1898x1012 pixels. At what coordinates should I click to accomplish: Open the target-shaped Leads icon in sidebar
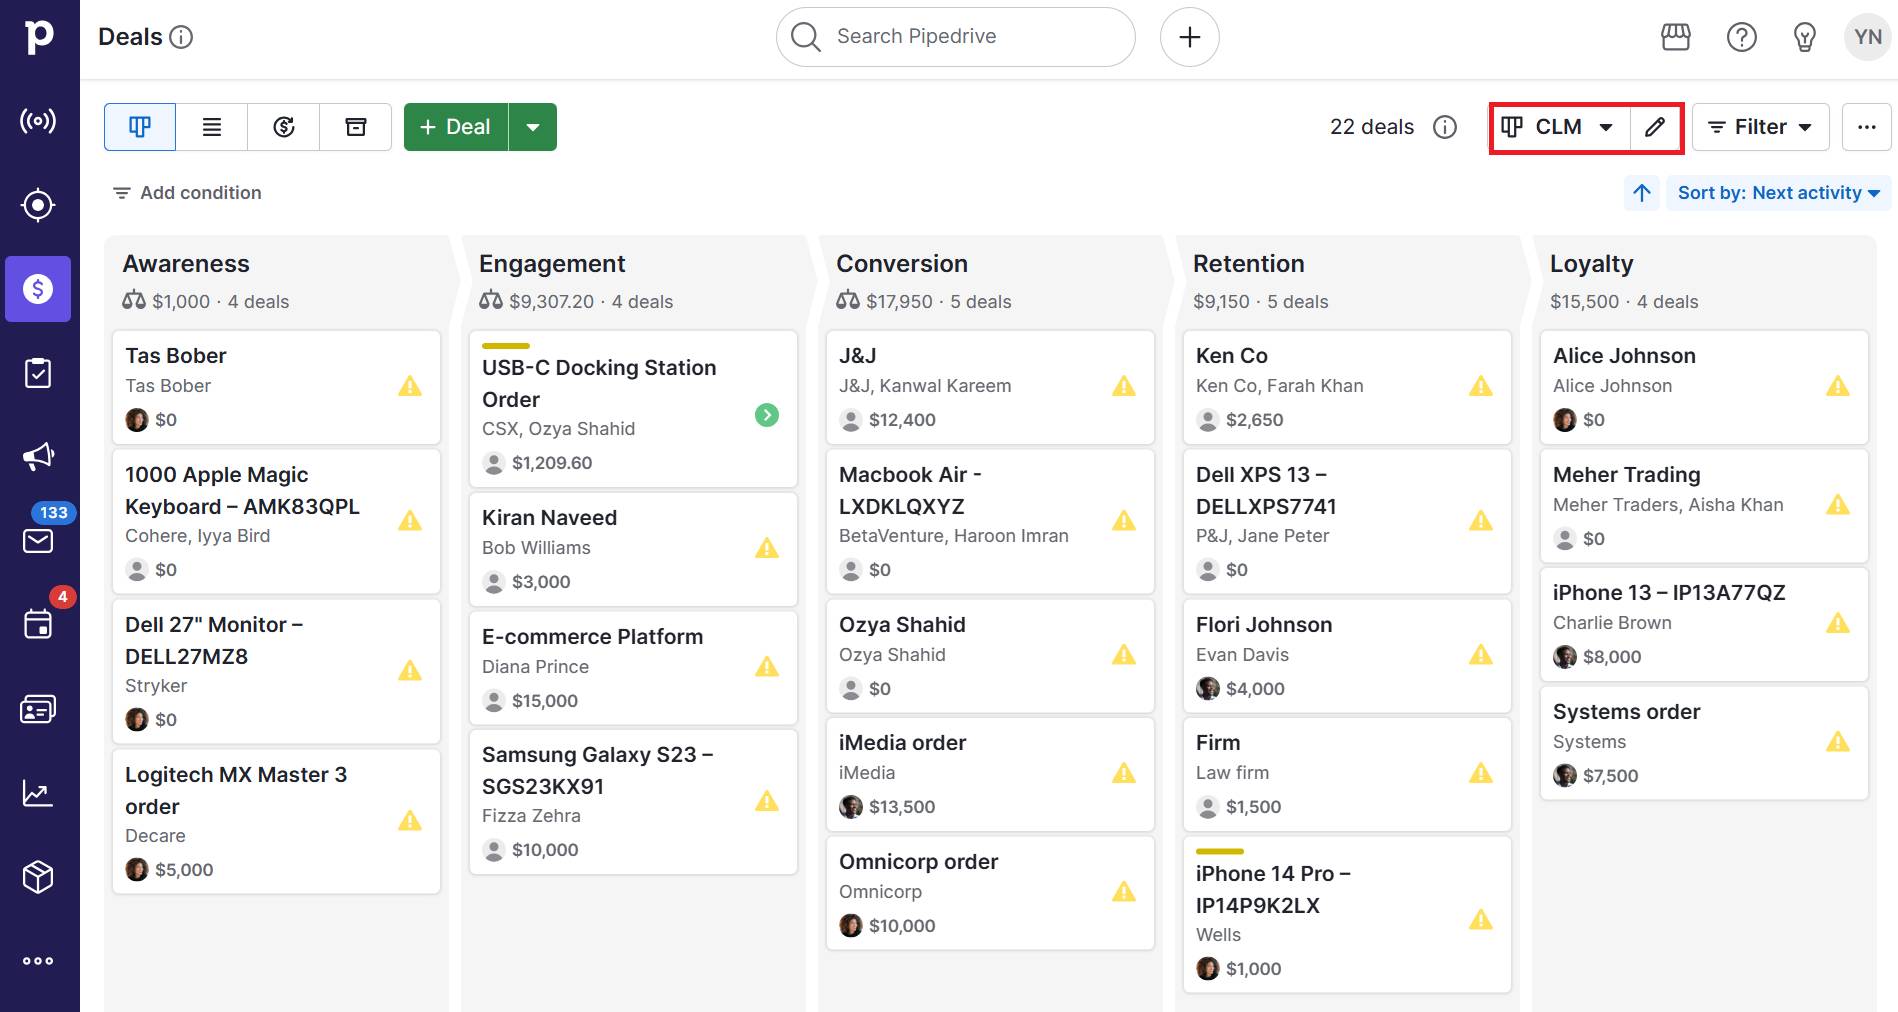[x=38, y=205]
